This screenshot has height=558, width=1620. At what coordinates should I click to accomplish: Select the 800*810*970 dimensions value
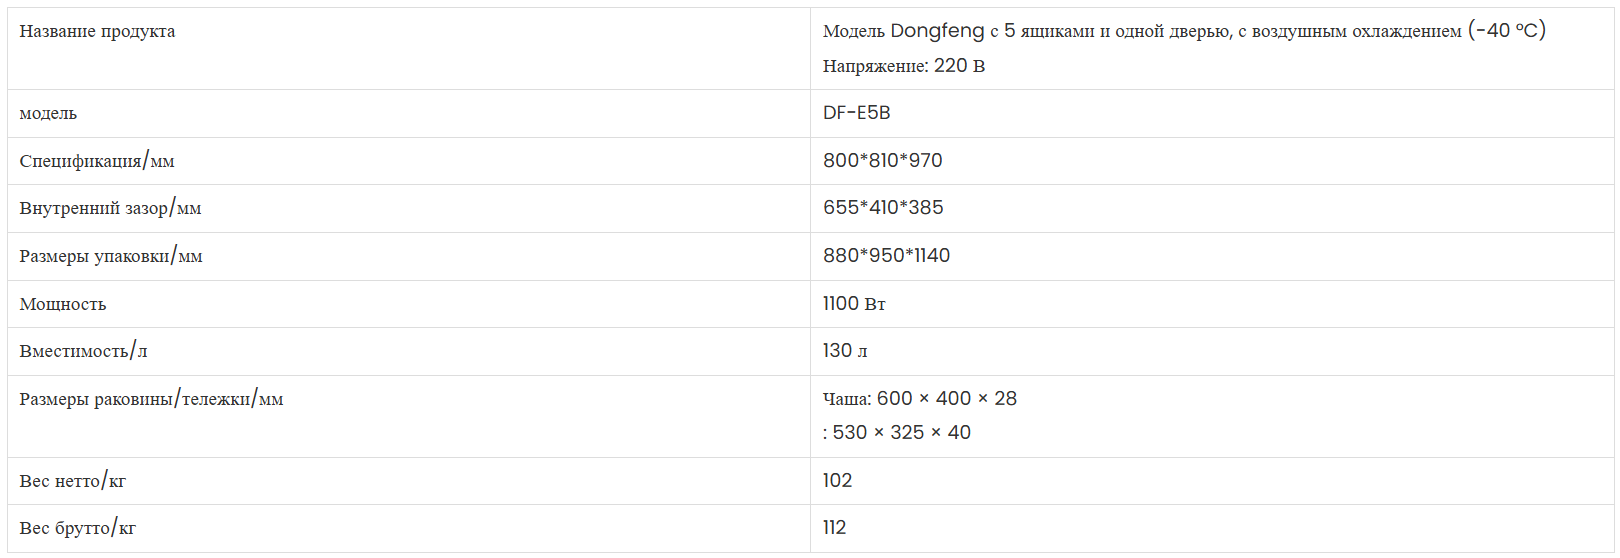882,161
